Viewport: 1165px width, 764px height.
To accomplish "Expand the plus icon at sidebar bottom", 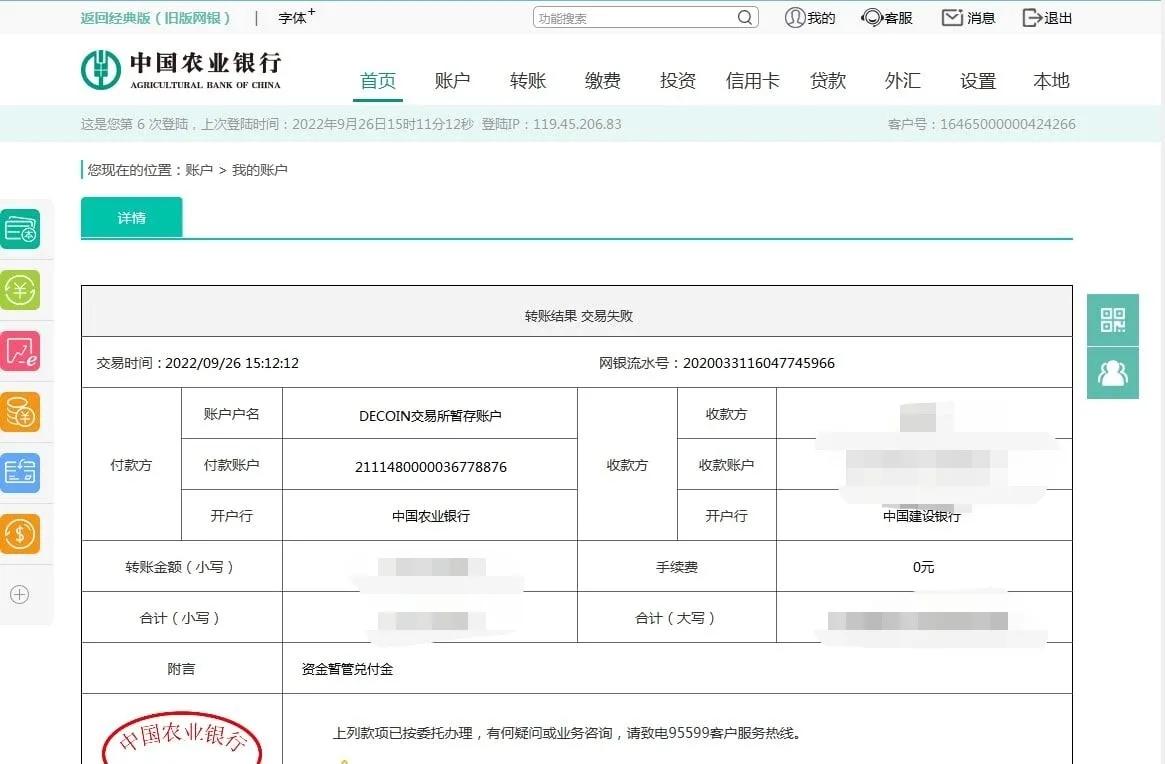I will coord(18,594).
